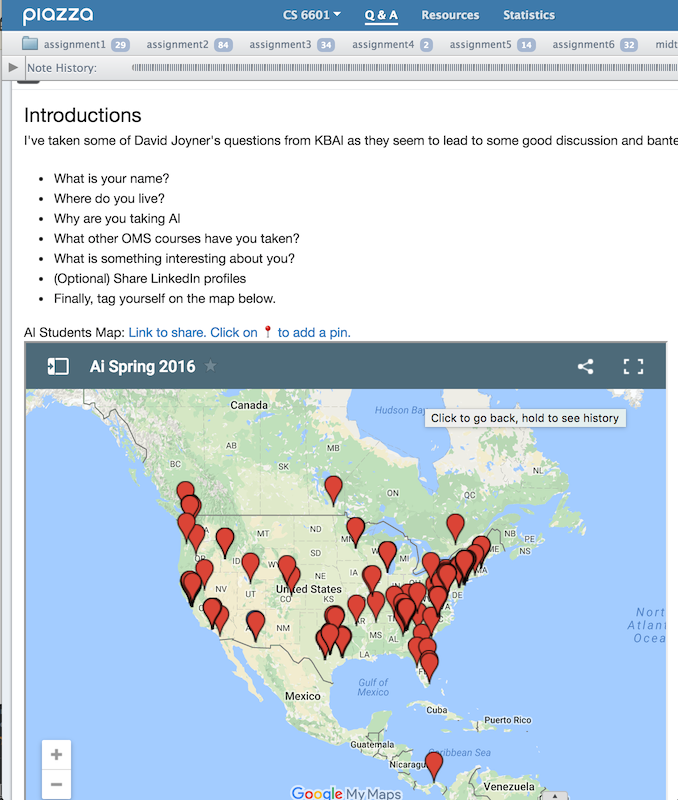Image resolution: width=678 pixels, height=800 pixels.
Task: Click the map pin in Manitoba, Canada
Action: pyautogui.click(x=333, y=489)
